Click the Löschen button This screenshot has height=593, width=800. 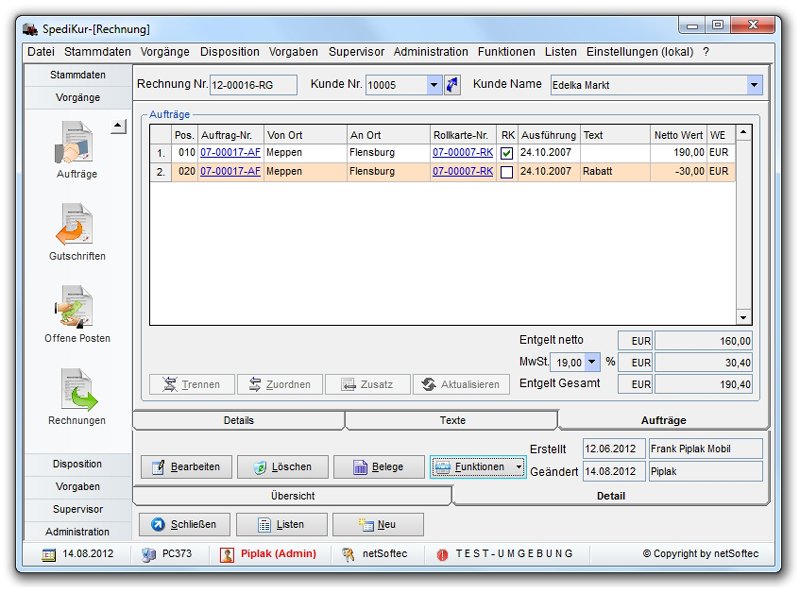(x=283, y=467)
